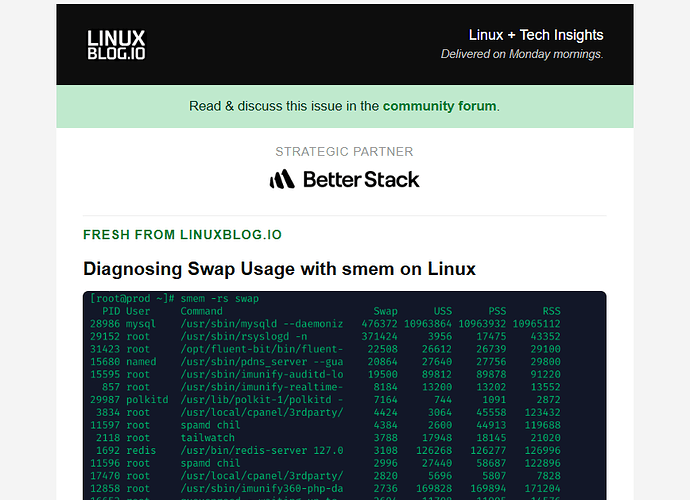Click the LINUX BLOG.IO logo

(116, 44)
